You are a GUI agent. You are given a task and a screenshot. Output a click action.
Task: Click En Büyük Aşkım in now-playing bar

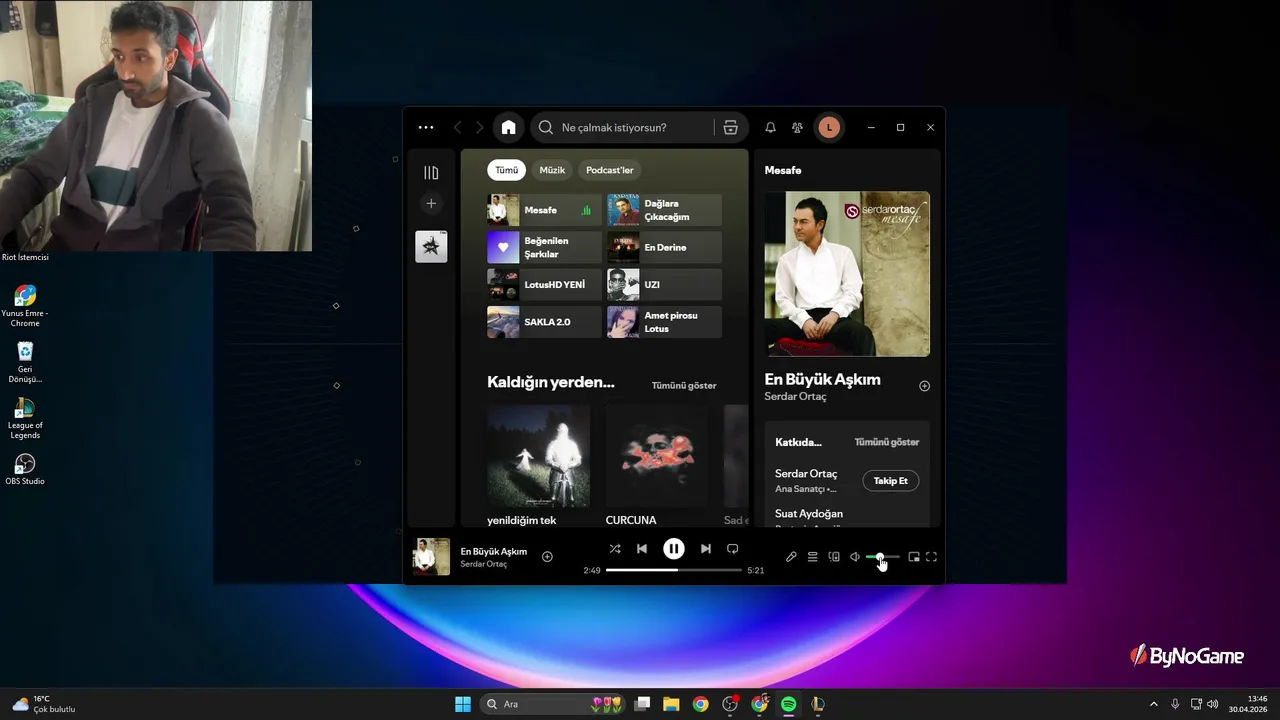(494, 551)
